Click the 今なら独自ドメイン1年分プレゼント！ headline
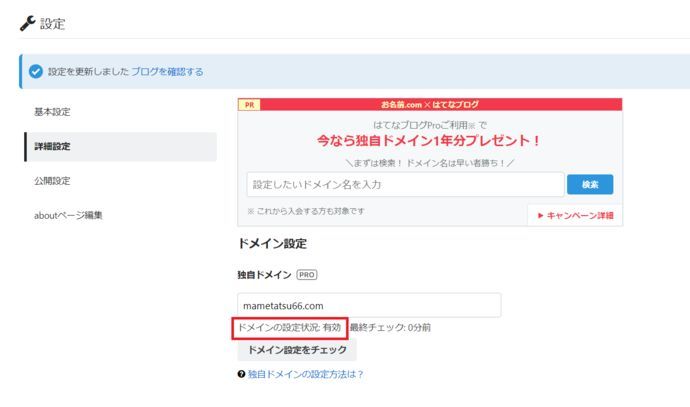This screenshot has height=407, width=690. 428,141
